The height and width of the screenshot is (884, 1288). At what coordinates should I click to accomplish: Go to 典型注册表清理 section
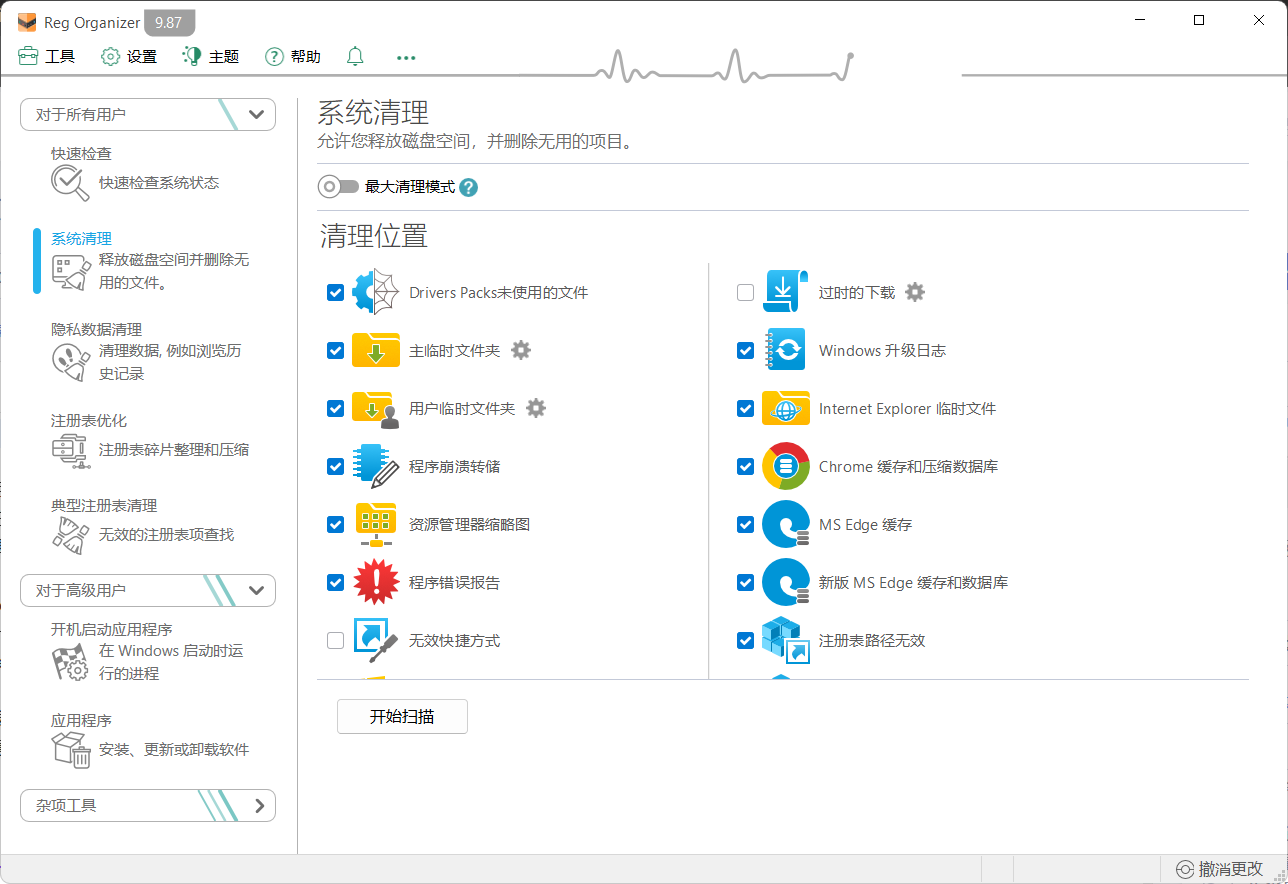coord(104,506)
